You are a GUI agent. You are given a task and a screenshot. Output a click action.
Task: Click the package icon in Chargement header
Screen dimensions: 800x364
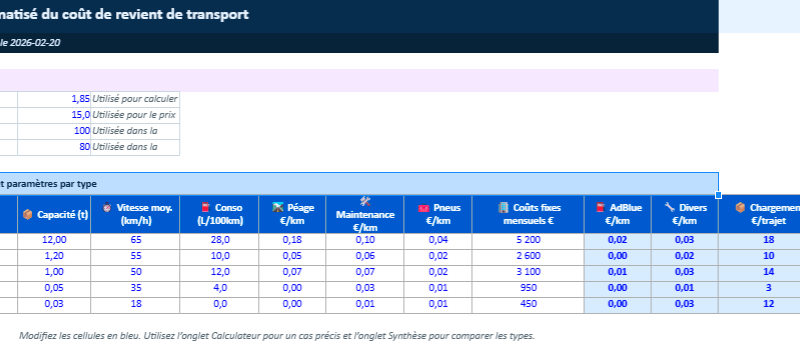point(740,208)
